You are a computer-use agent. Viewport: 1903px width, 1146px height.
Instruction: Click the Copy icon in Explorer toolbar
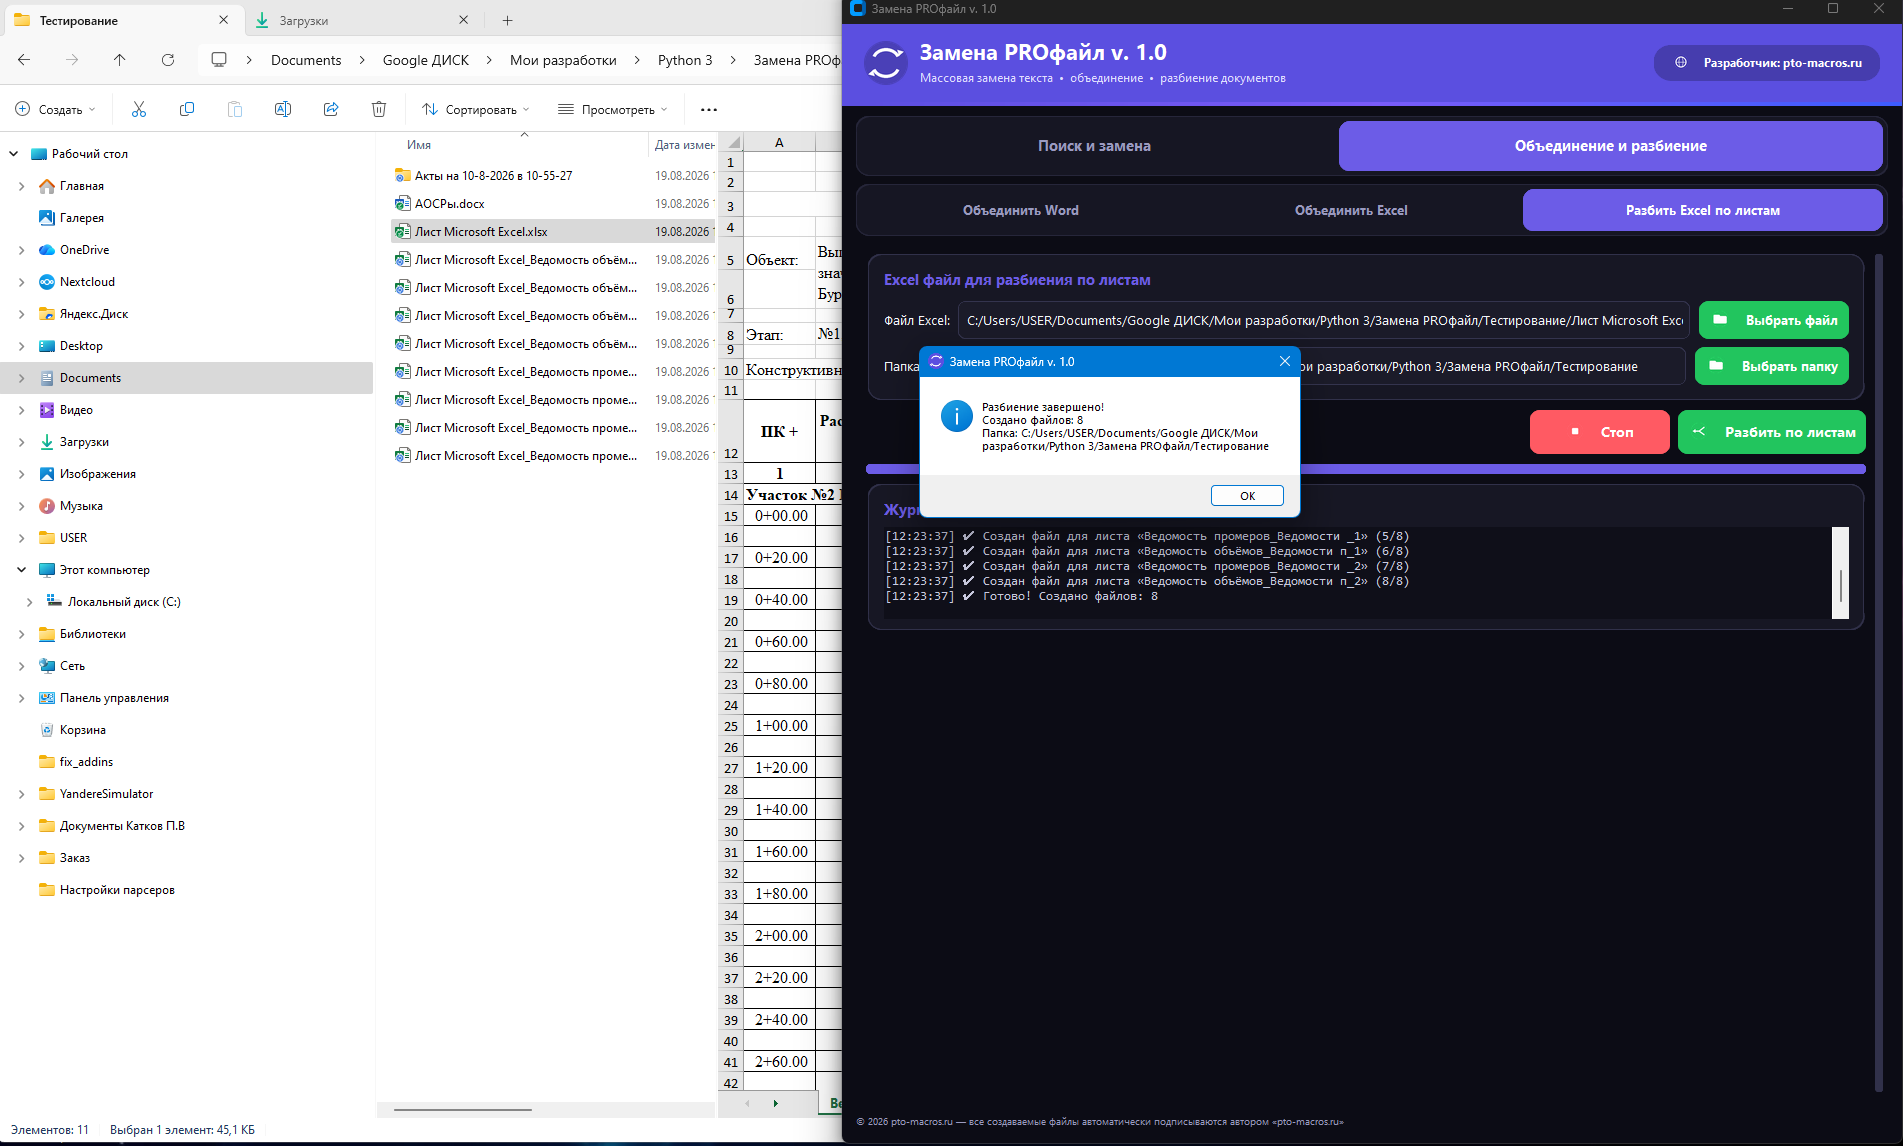click(x=187, y=109)
